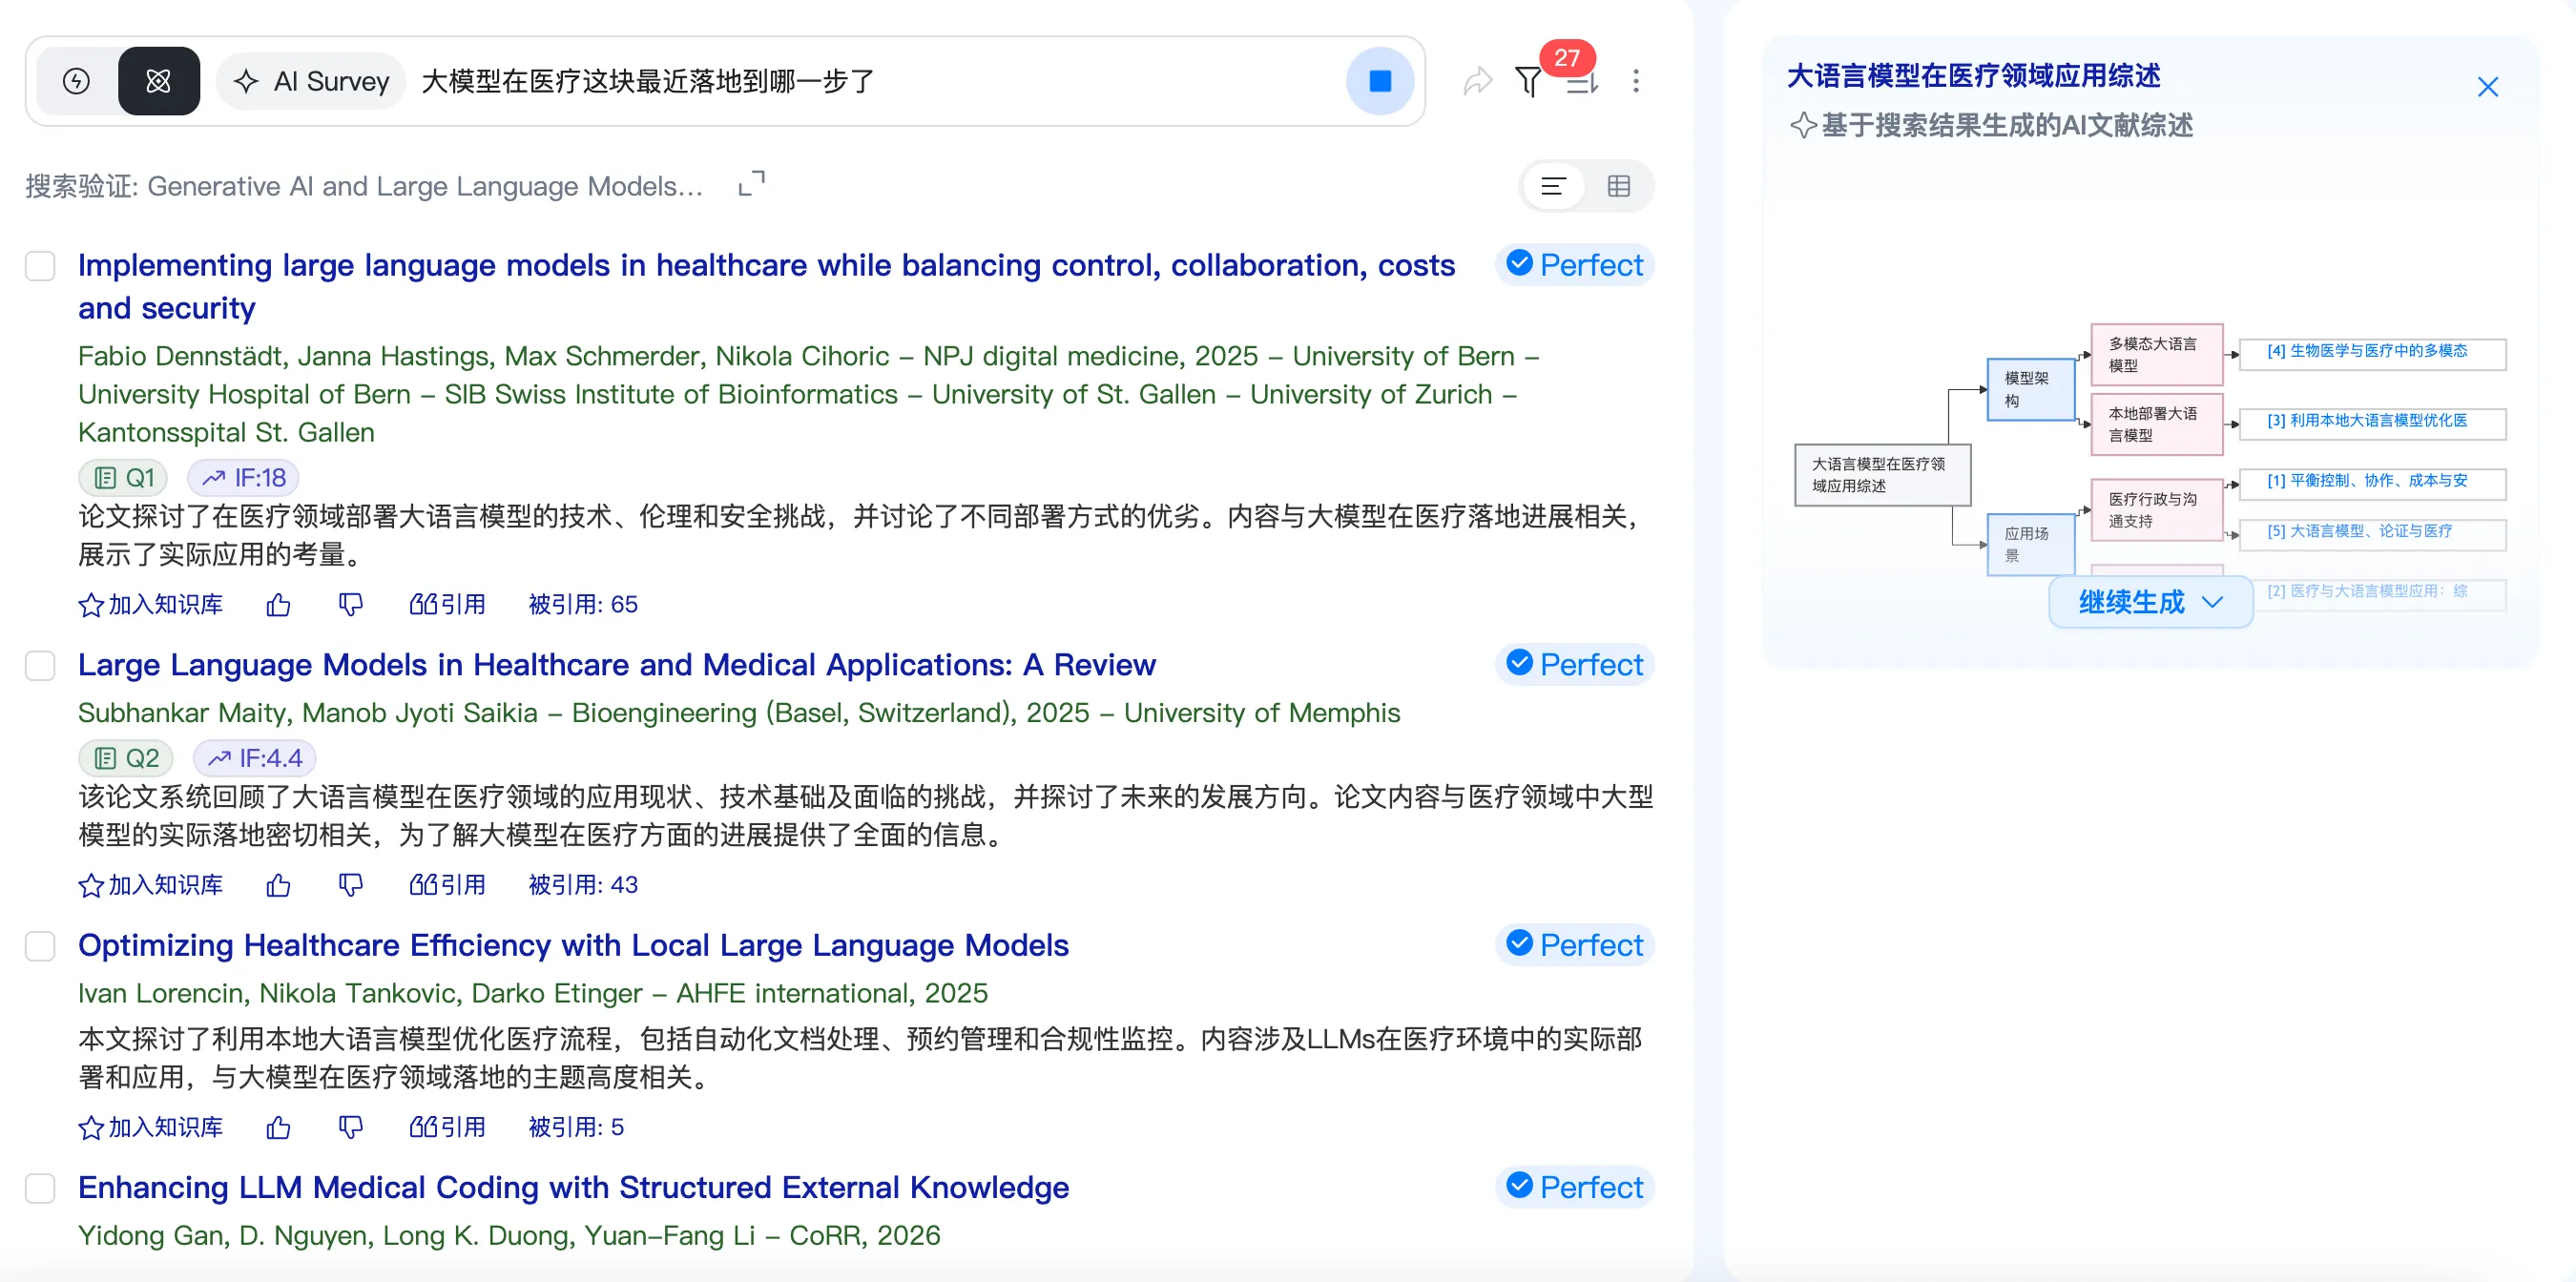Add the Bioengineering review paper to knowledge base

pyautogui.click(x=151, y=885)
